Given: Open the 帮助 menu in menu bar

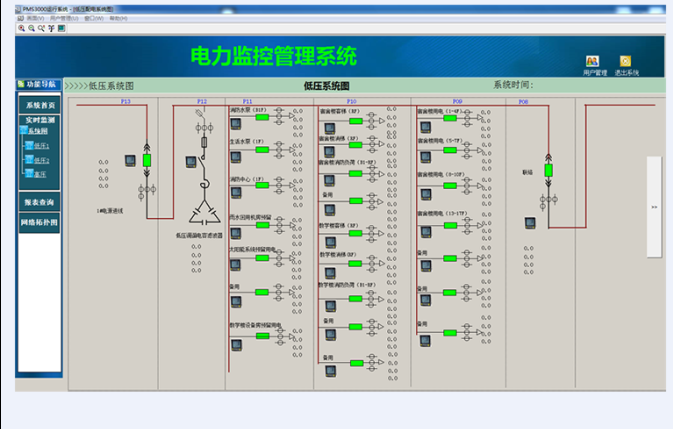Looking at the screenshot, I should coord(117,18).
